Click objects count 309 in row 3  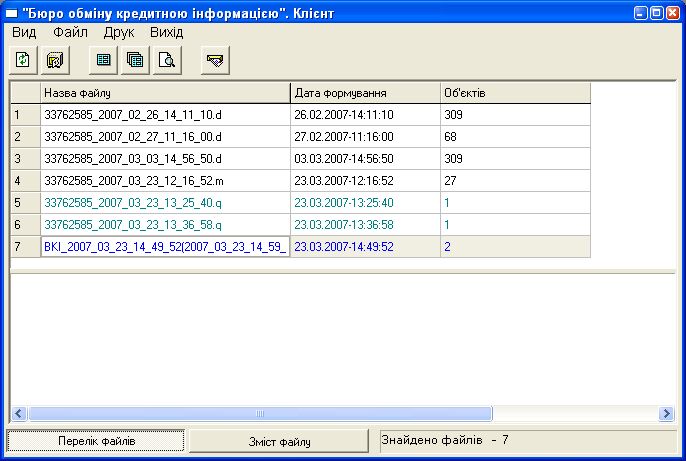pos(515,159)
